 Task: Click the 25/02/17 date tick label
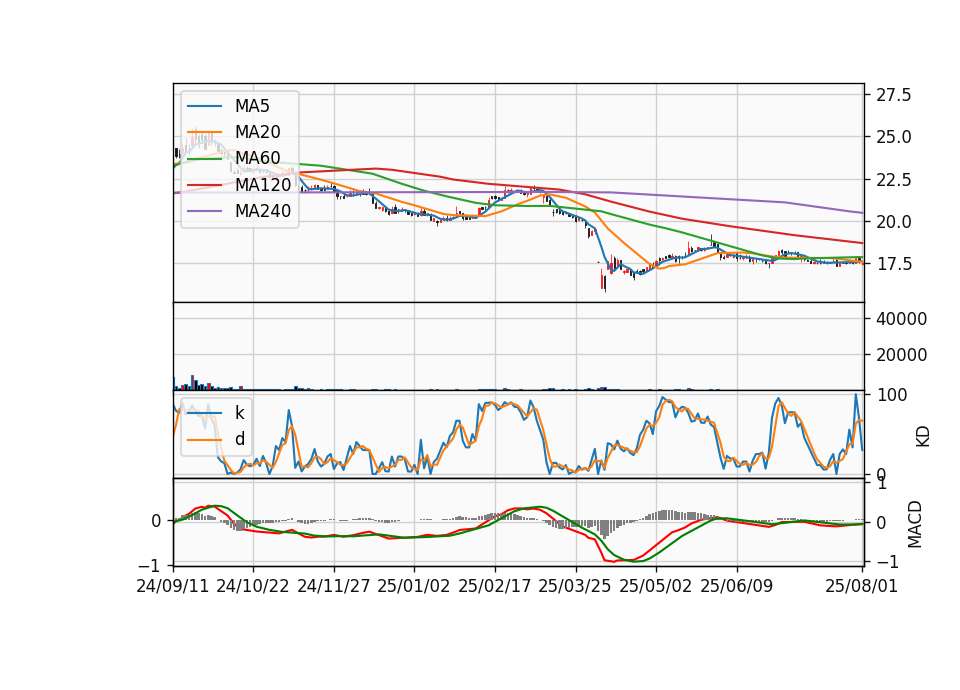coord(495,586)
